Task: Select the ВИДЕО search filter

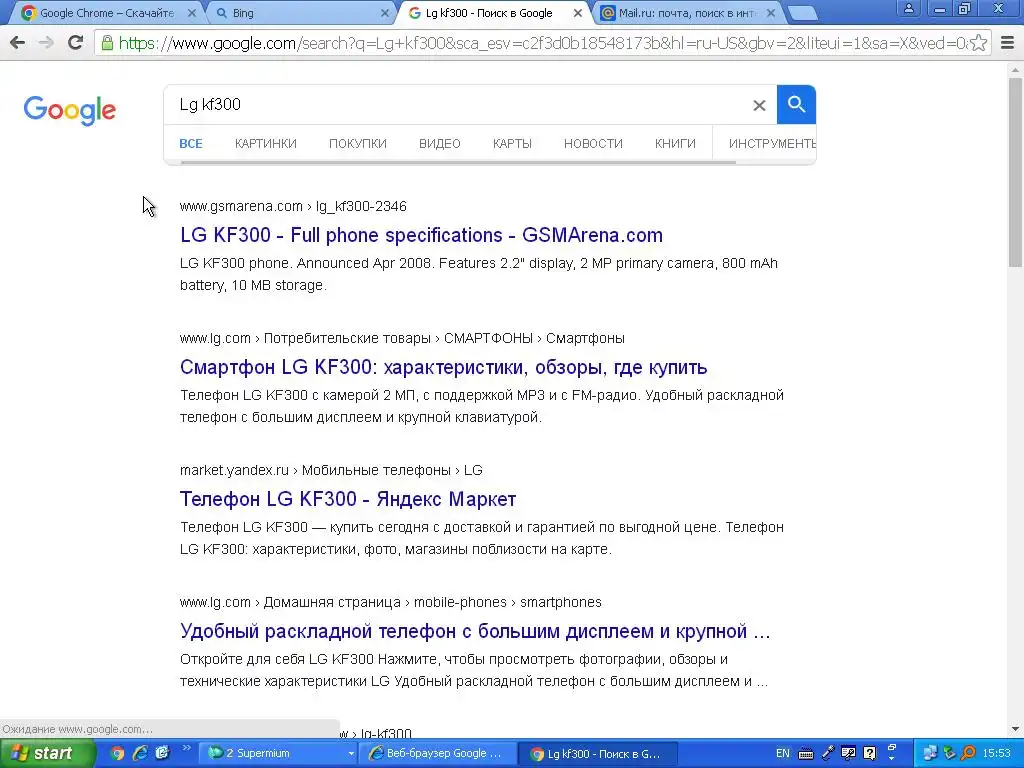Action: click(440, 144)
